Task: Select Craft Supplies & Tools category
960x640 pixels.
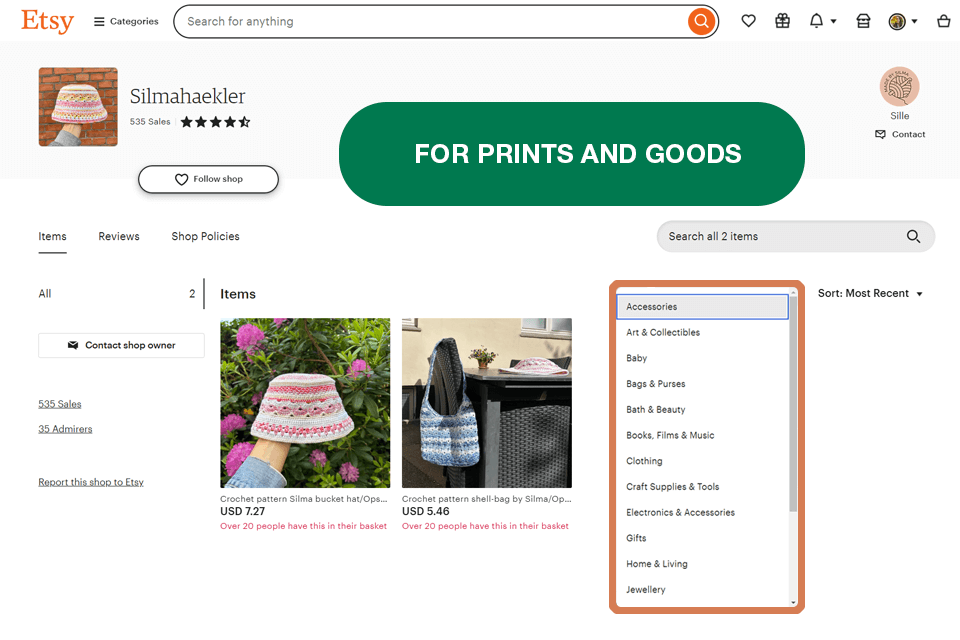Action: pyautogui.click(x=702, y=487)
